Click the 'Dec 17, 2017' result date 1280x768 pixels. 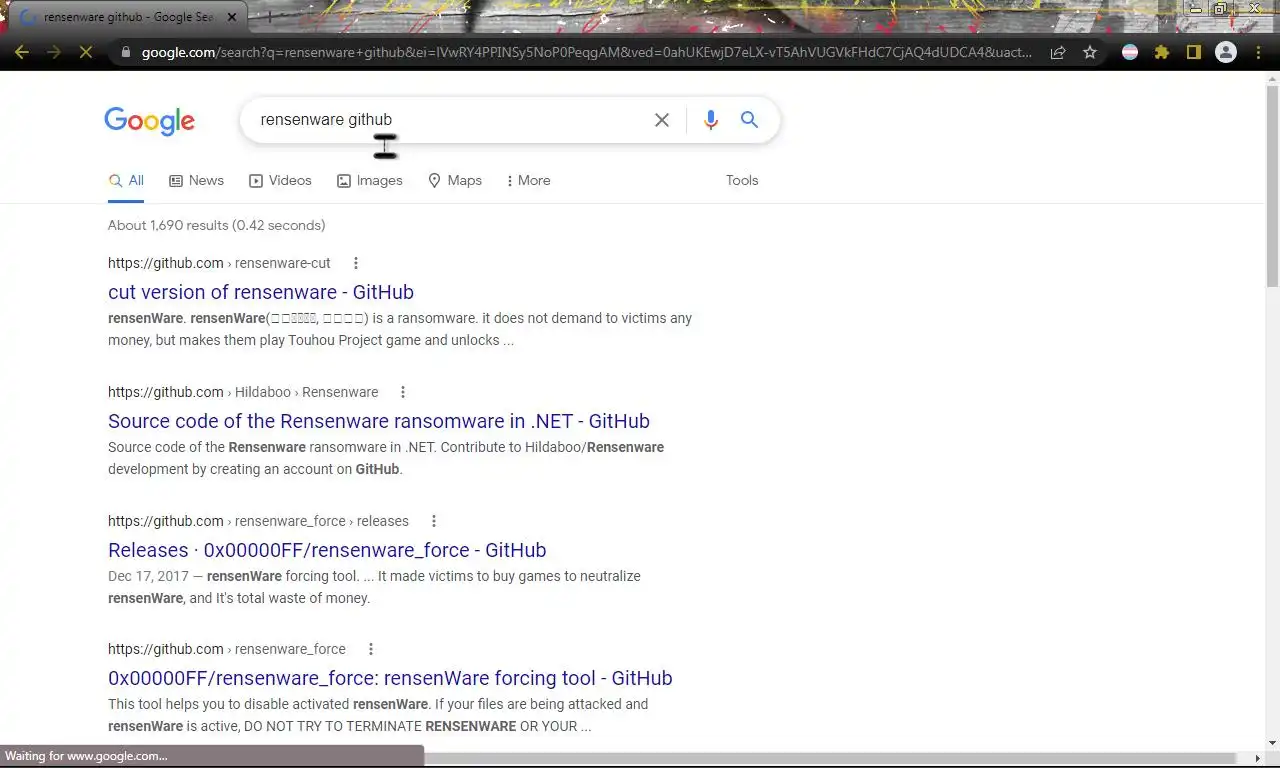coord(148,576)
